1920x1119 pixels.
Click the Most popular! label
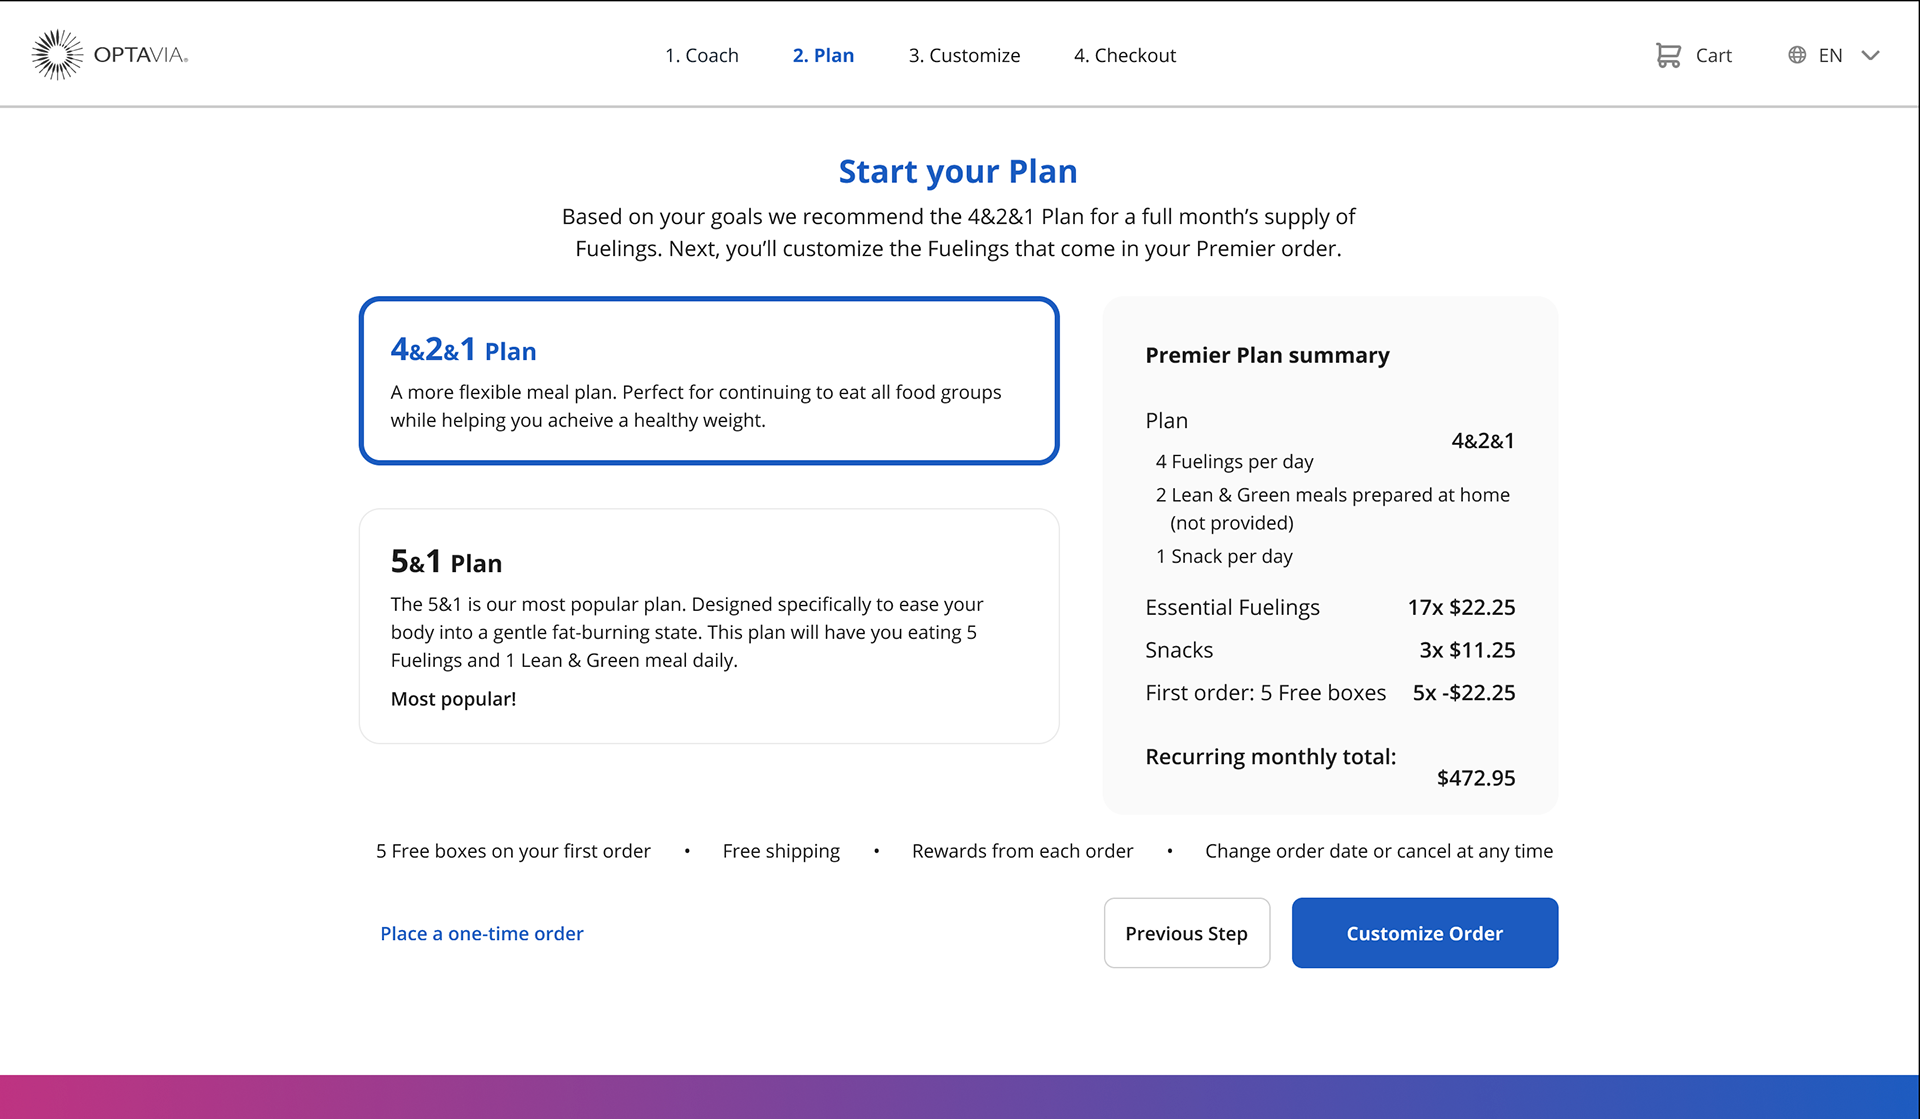(453, 699)
